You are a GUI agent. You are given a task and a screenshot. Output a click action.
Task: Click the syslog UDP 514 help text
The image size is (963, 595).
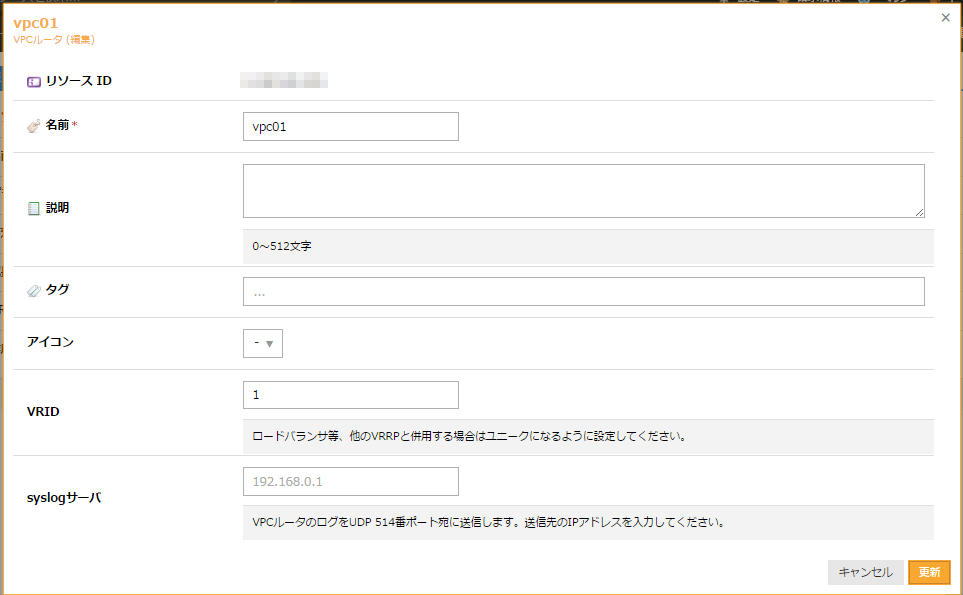click(x=488, y=522)
